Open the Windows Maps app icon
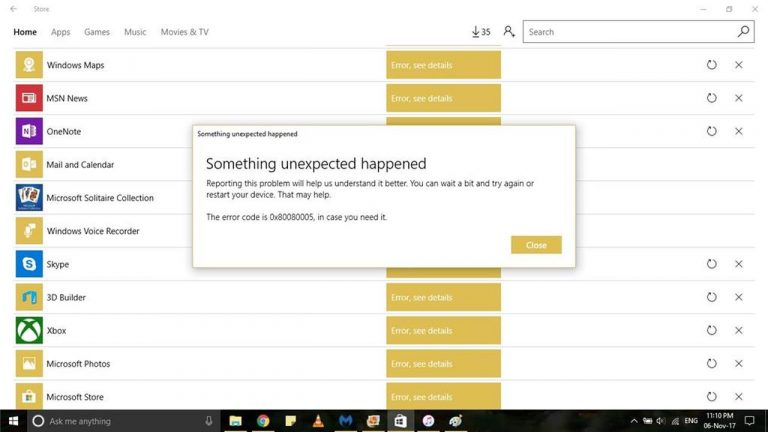 29,65
